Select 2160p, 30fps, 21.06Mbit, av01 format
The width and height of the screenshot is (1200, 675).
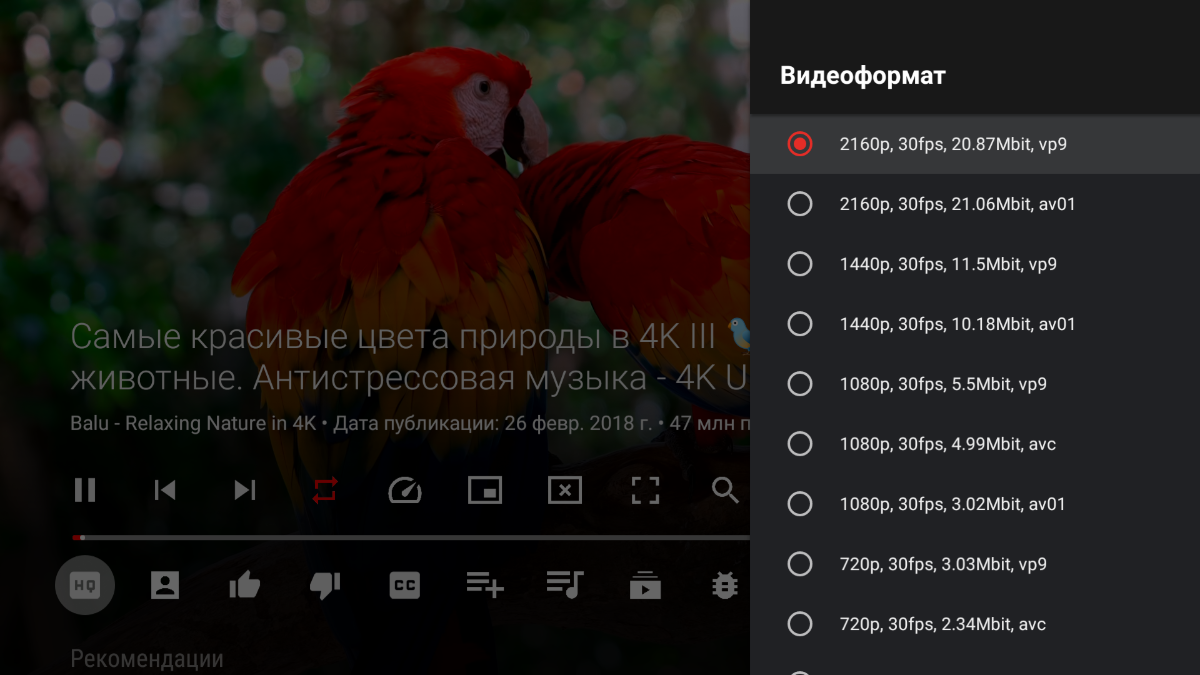[975, 204]
